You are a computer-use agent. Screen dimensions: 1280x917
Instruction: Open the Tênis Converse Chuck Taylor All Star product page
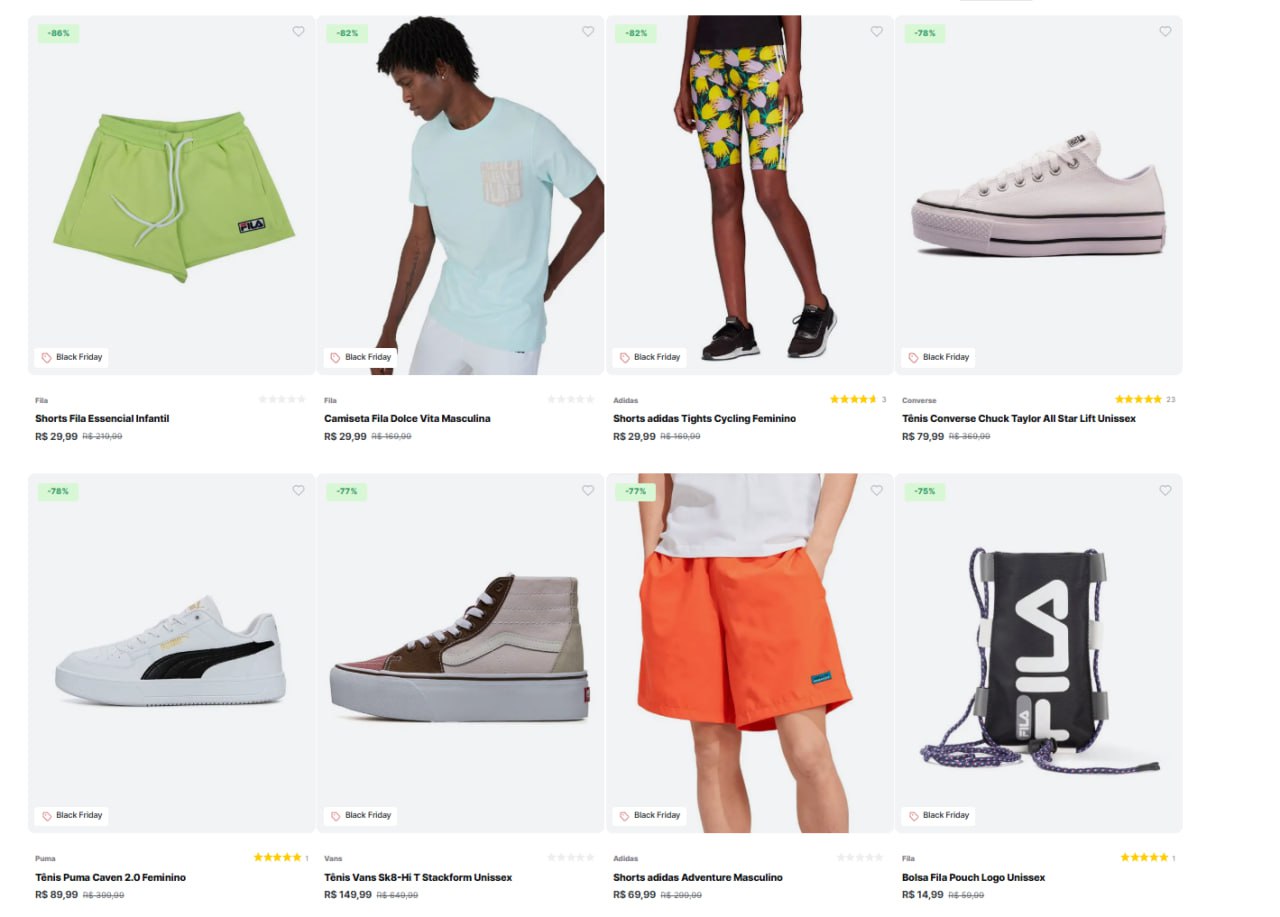point(1017,418)
